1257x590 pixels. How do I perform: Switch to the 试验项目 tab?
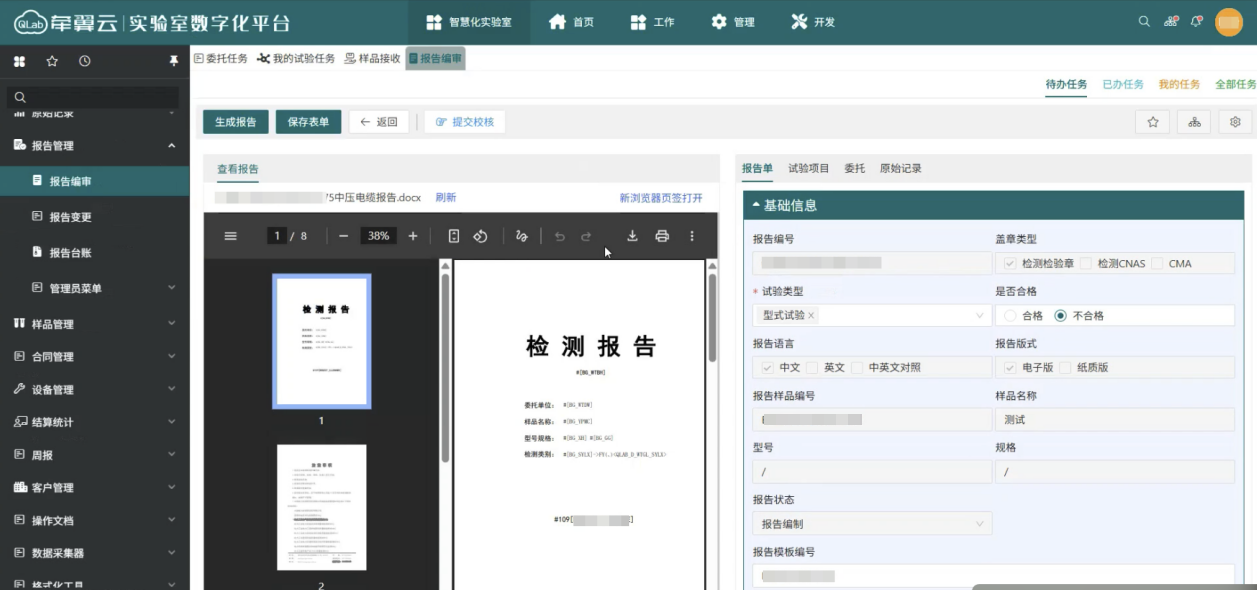(x=808, y=169)
